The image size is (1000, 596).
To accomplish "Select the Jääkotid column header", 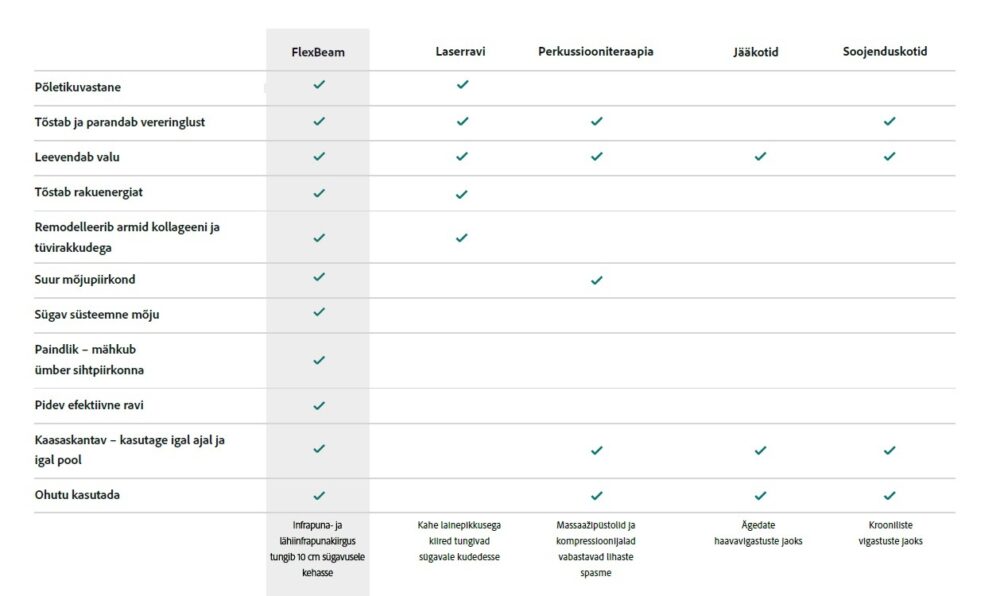I will click(x=756, y=52).
